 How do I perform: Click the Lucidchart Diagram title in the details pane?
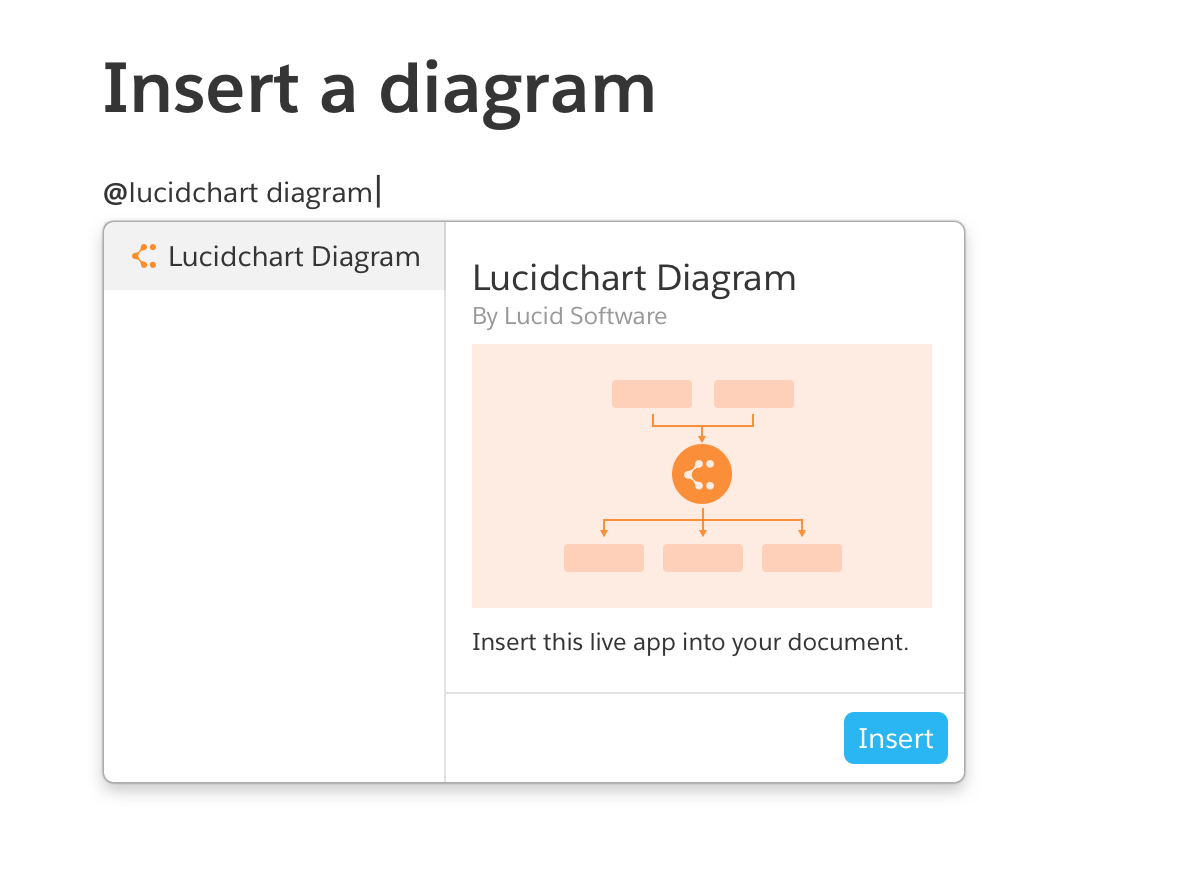634,277
